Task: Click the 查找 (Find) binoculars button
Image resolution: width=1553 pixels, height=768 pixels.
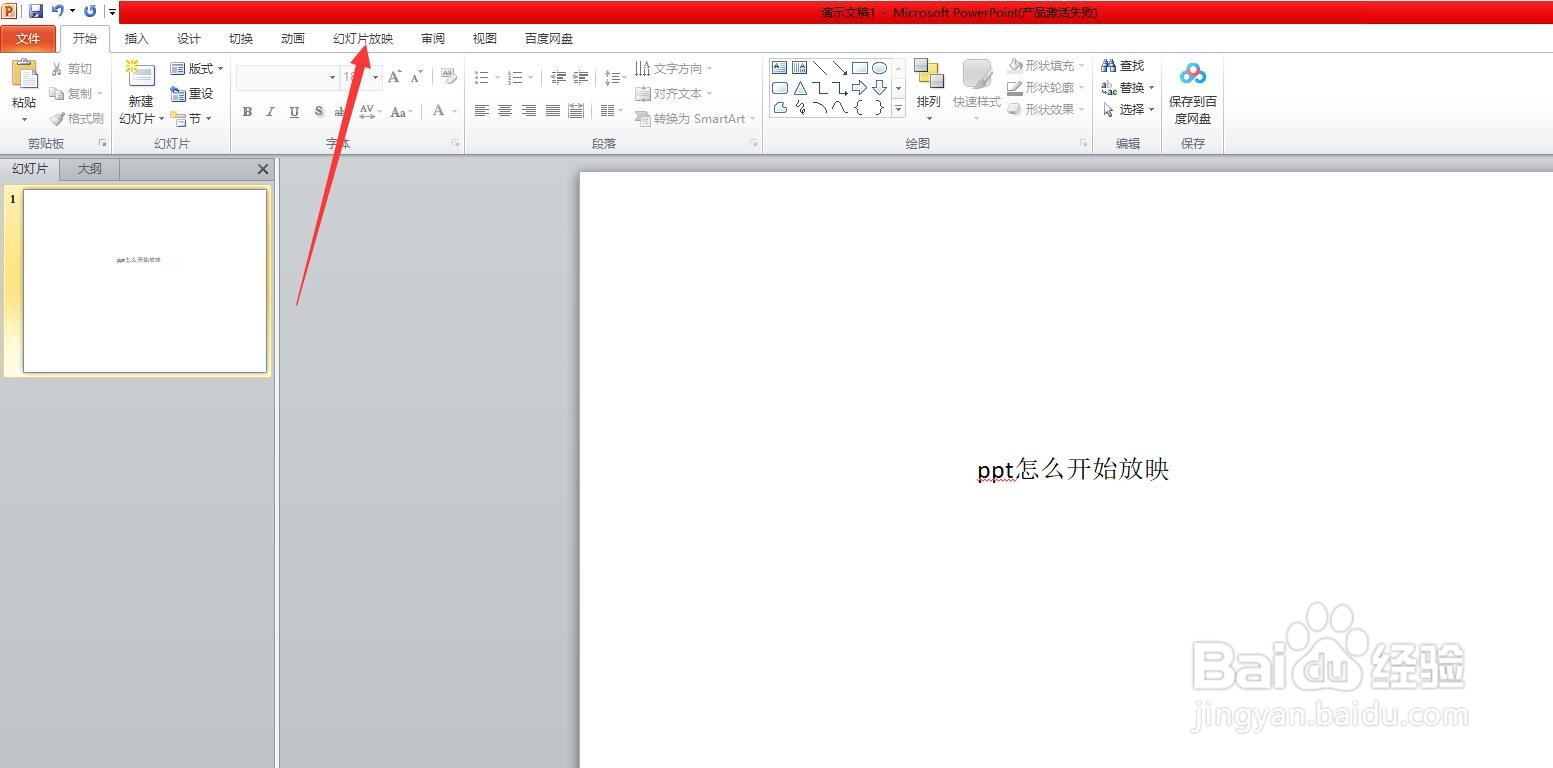Action: (1122, 66)
